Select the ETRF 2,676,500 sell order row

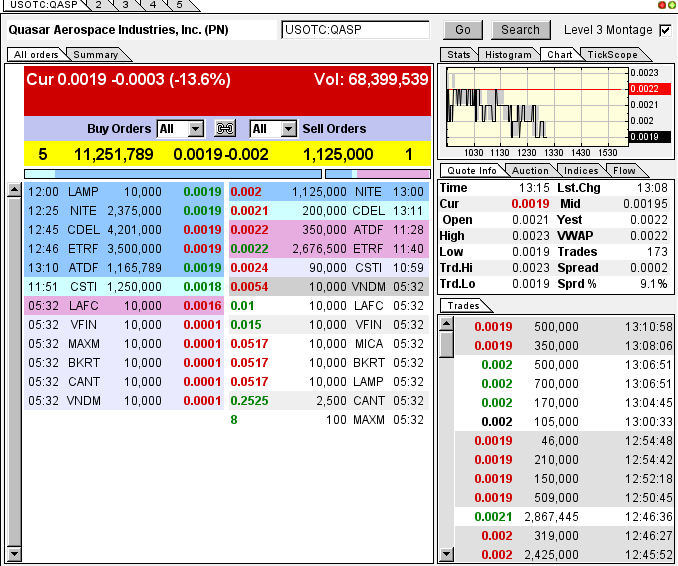[x=329, y=249]
